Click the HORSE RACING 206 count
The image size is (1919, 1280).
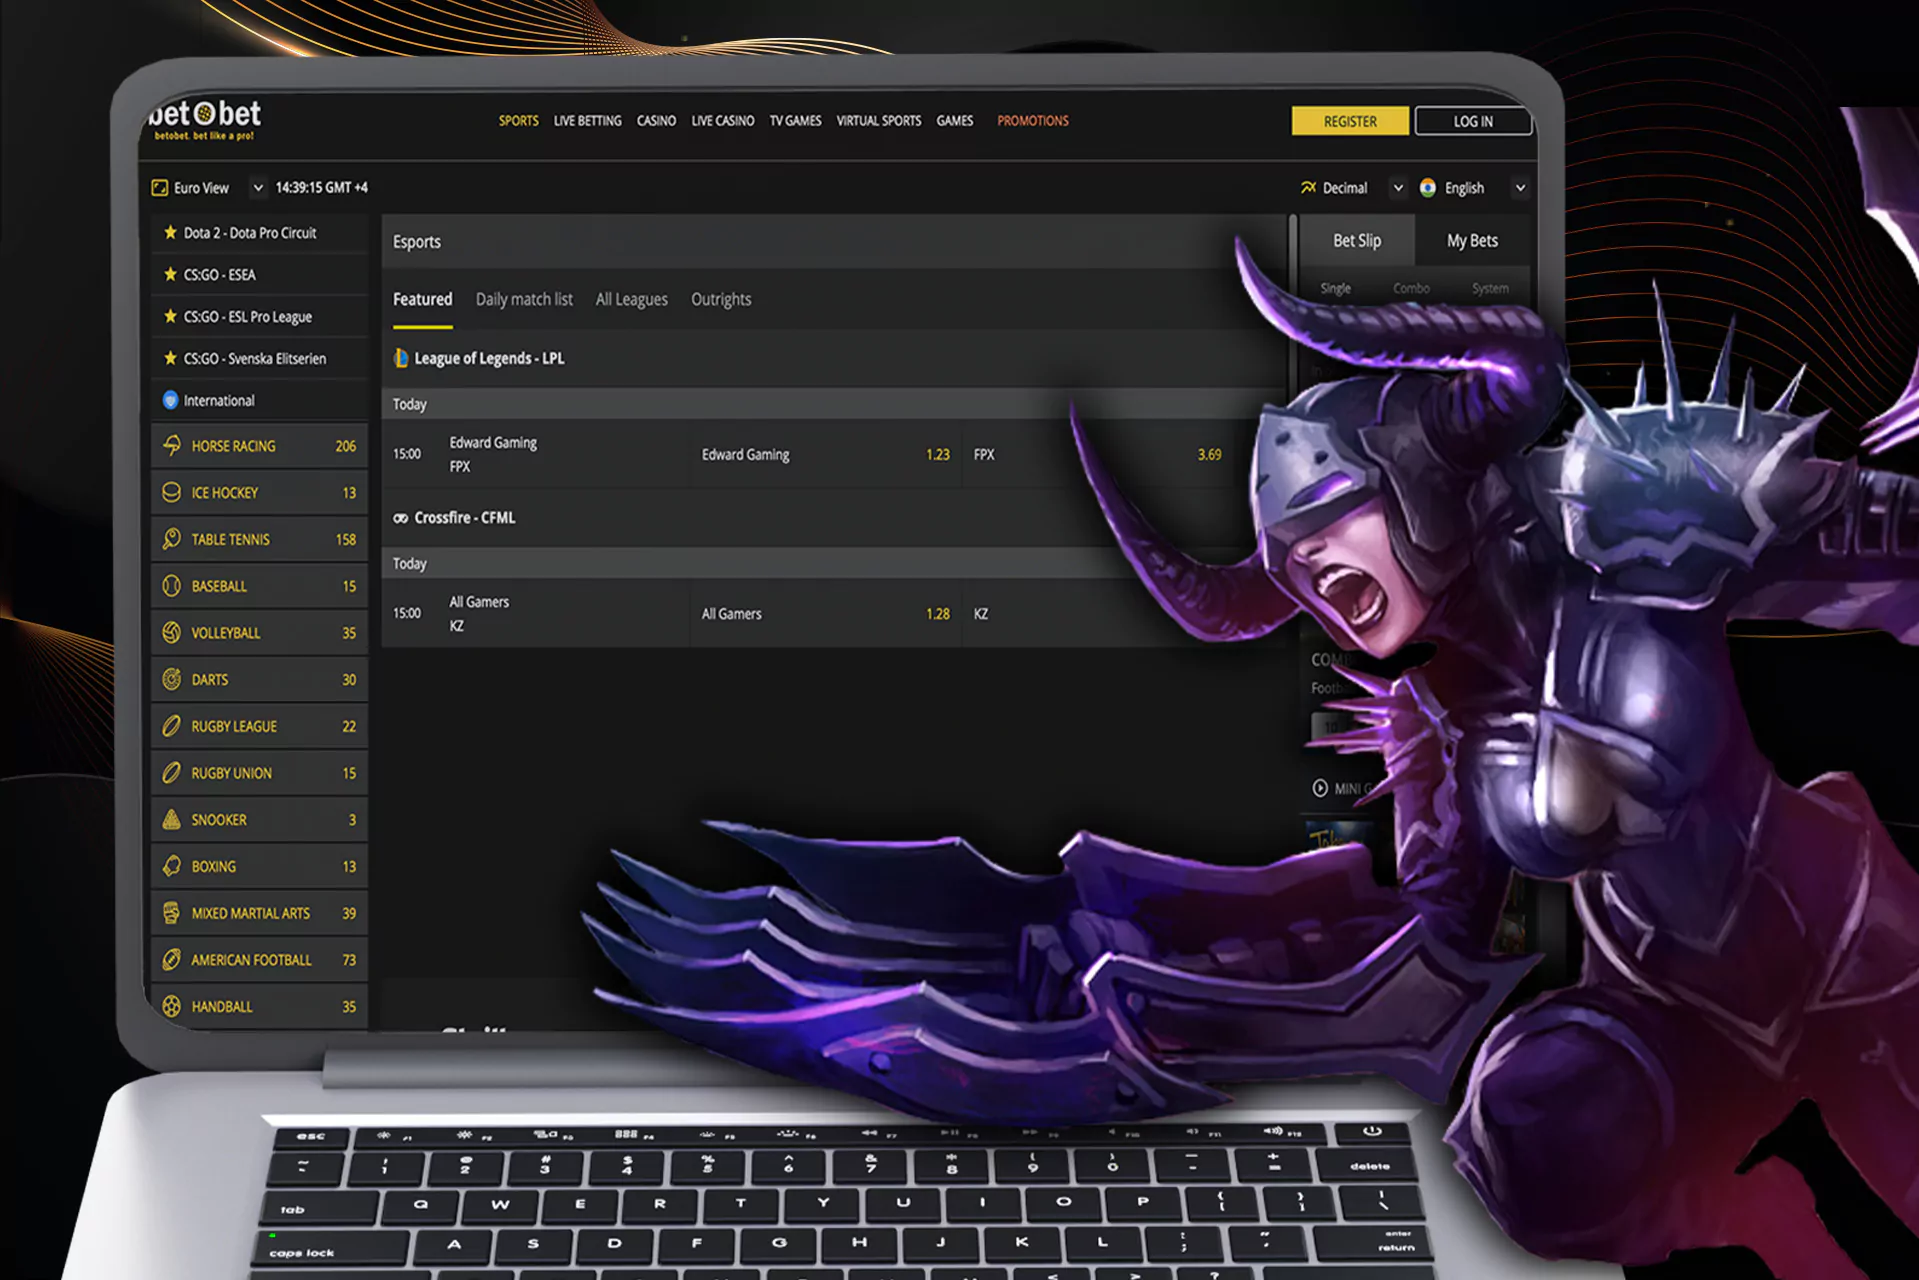coord(345,446)
